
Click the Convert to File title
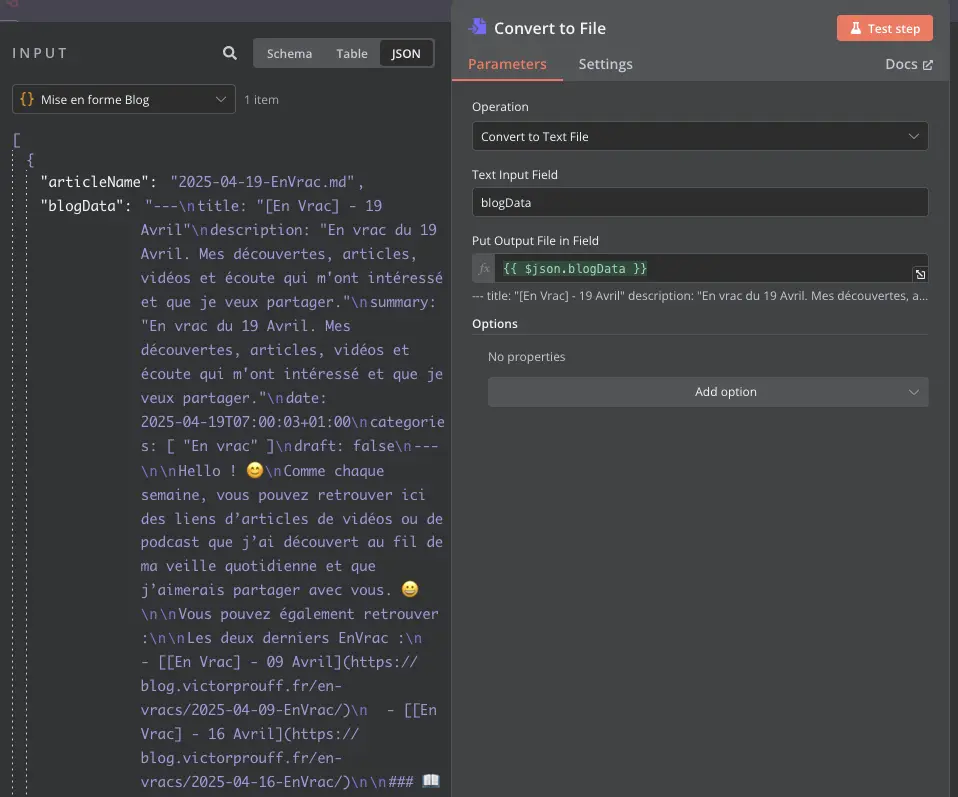click(550, 28)
